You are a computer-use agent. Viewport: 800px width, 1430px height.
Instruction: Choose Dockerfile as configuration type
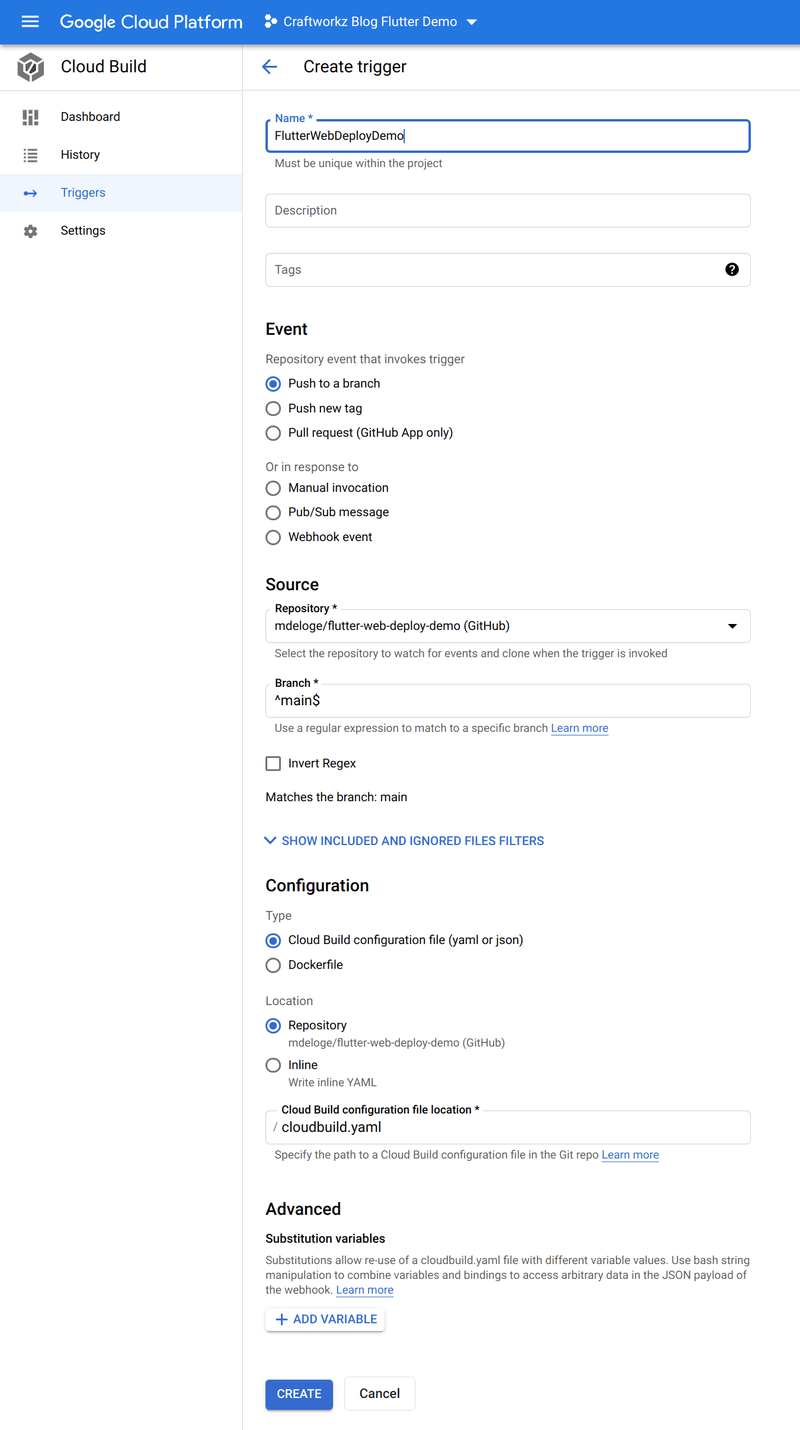273,965
